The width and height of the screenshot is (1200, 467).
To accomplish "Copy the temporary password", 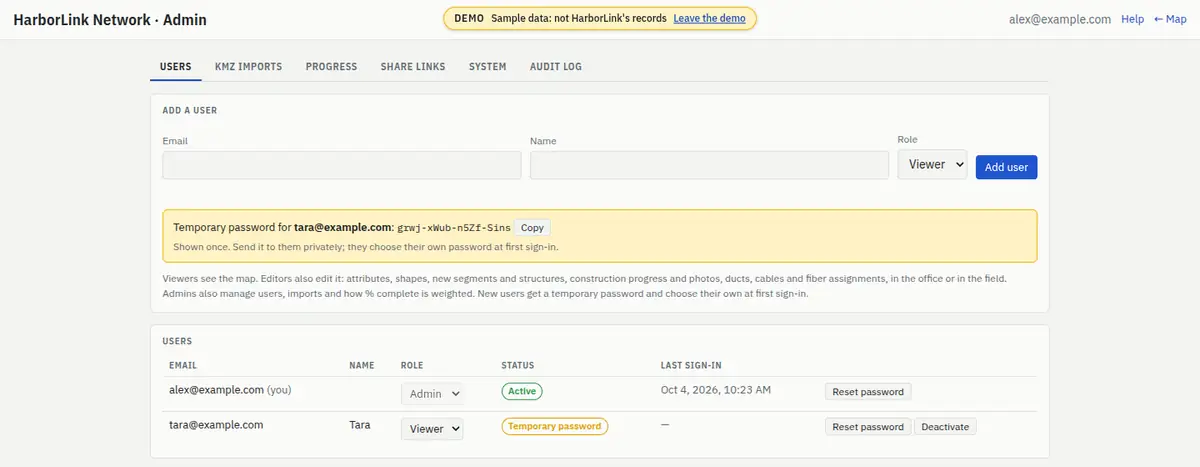I will [532, 228].
